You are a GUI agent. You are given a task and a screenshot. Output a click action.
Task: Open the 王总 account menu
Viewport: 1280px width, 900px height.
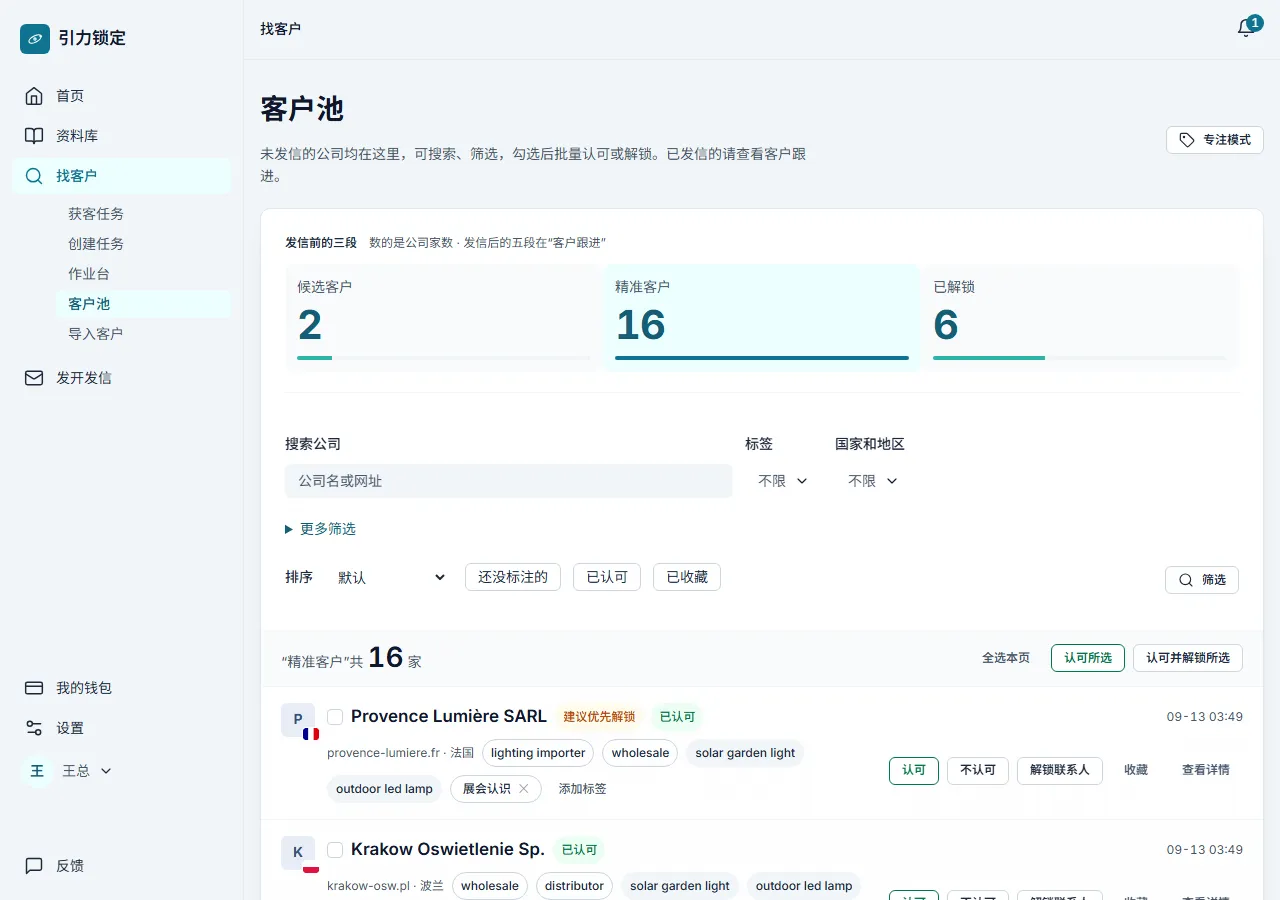point(67,771)
